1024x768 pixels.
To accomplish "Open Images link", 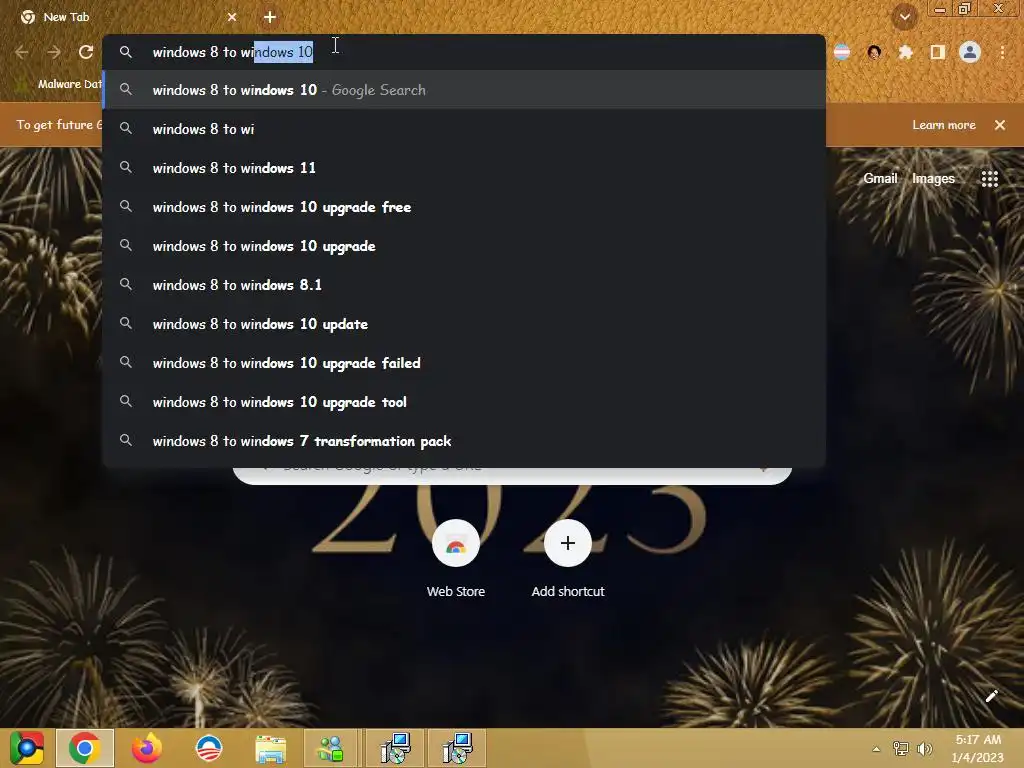I will [x=933, y=178].
